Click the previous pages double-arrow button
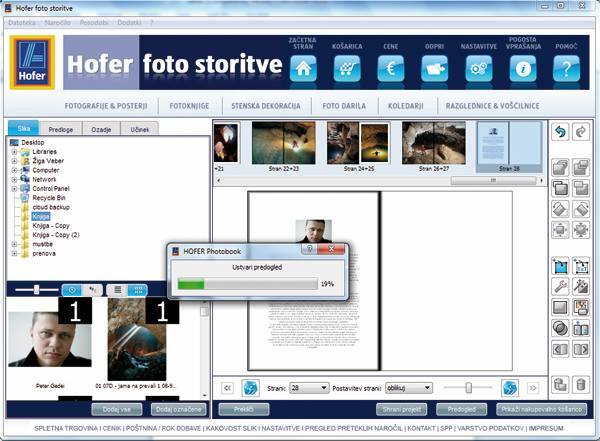Screen dimensions: 600x441 tap(227, 388)
